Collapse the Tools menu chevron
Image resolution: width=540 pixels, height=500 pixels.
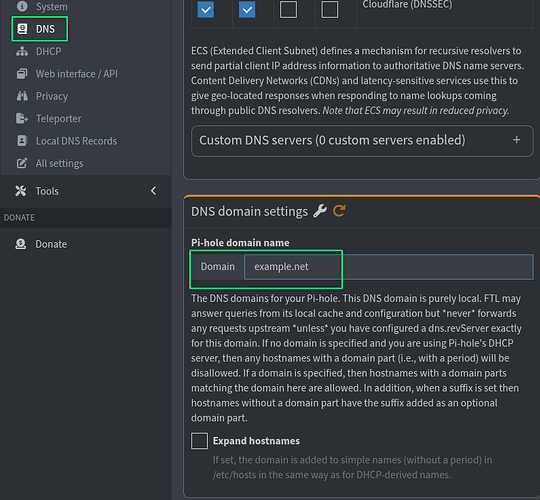pos(153,191)
